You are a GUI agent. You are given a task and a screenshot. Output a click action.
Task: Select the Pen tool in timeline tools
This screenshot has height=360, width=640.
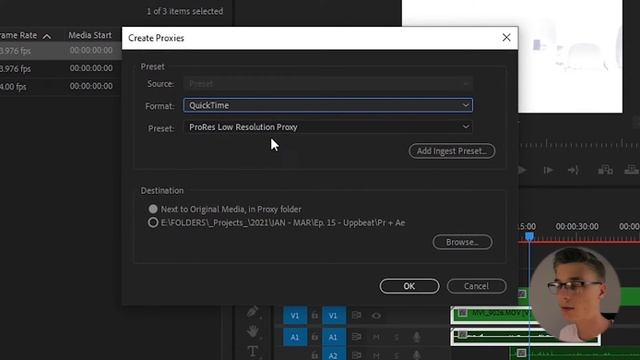tap(252, 312)
